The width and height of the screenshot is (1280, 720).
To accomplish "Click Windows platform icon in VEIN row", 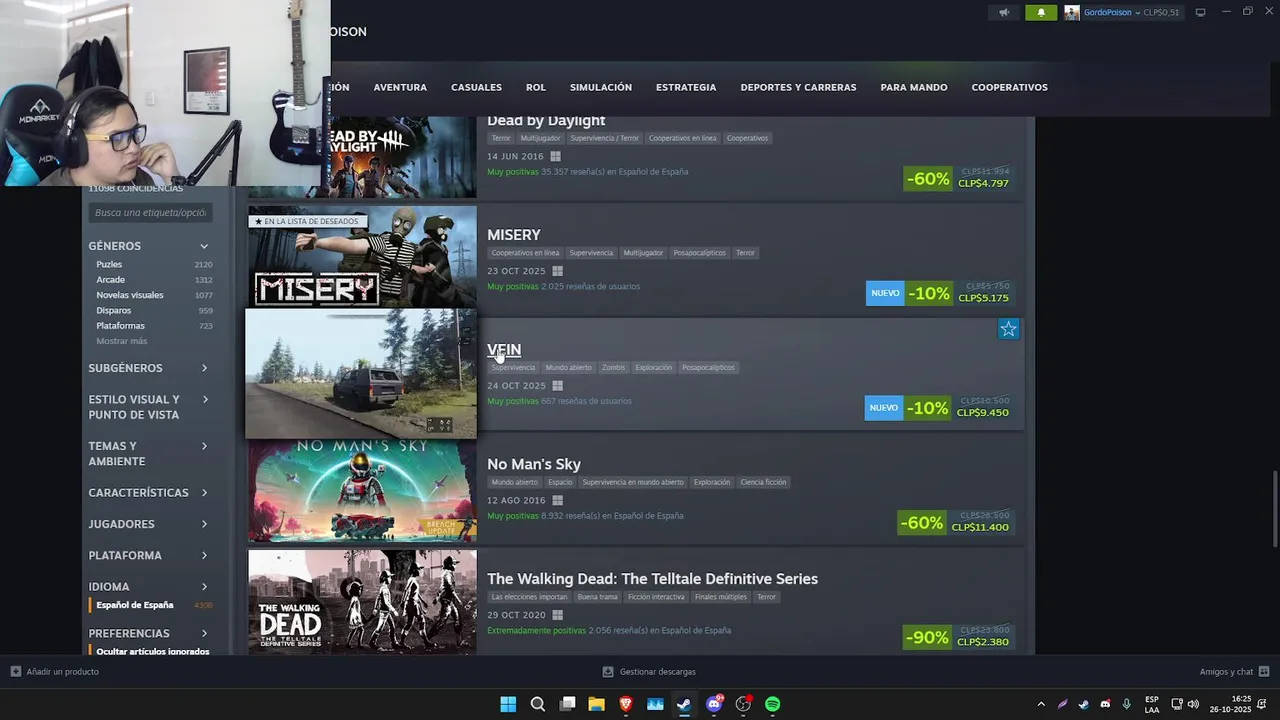I will (557, 386).
